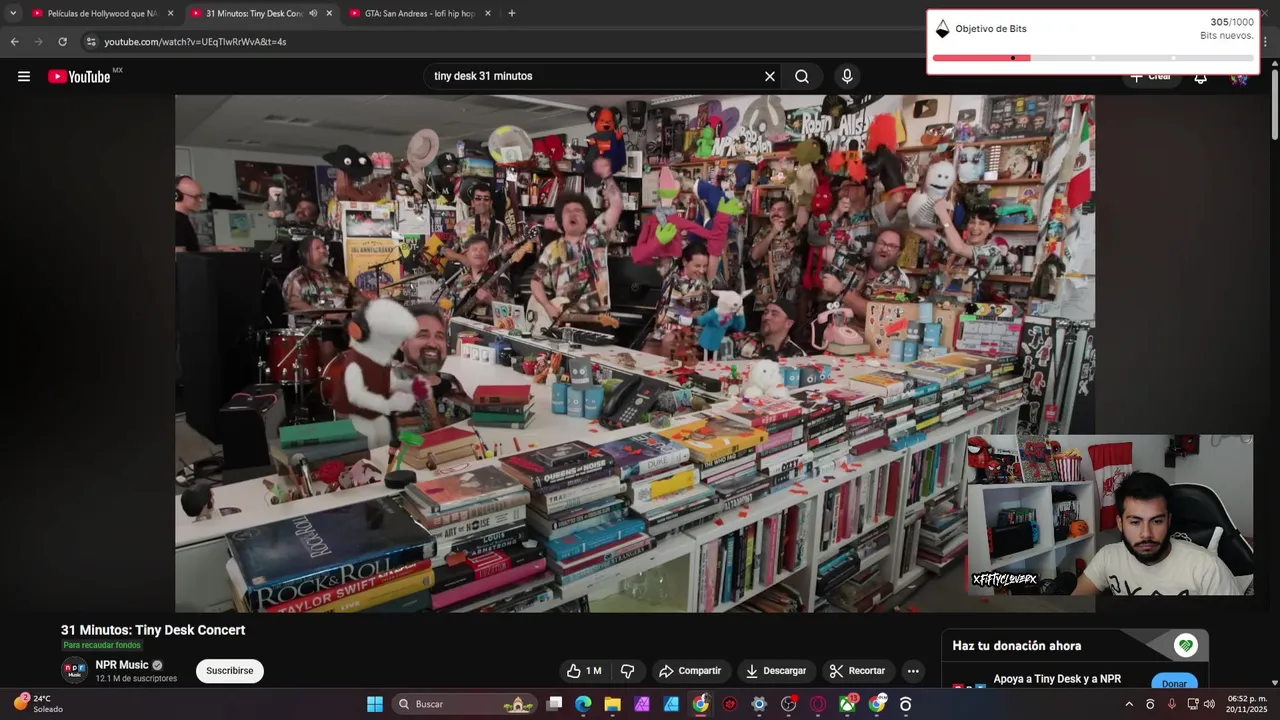Click the Suscribirse button

point(230,671)
